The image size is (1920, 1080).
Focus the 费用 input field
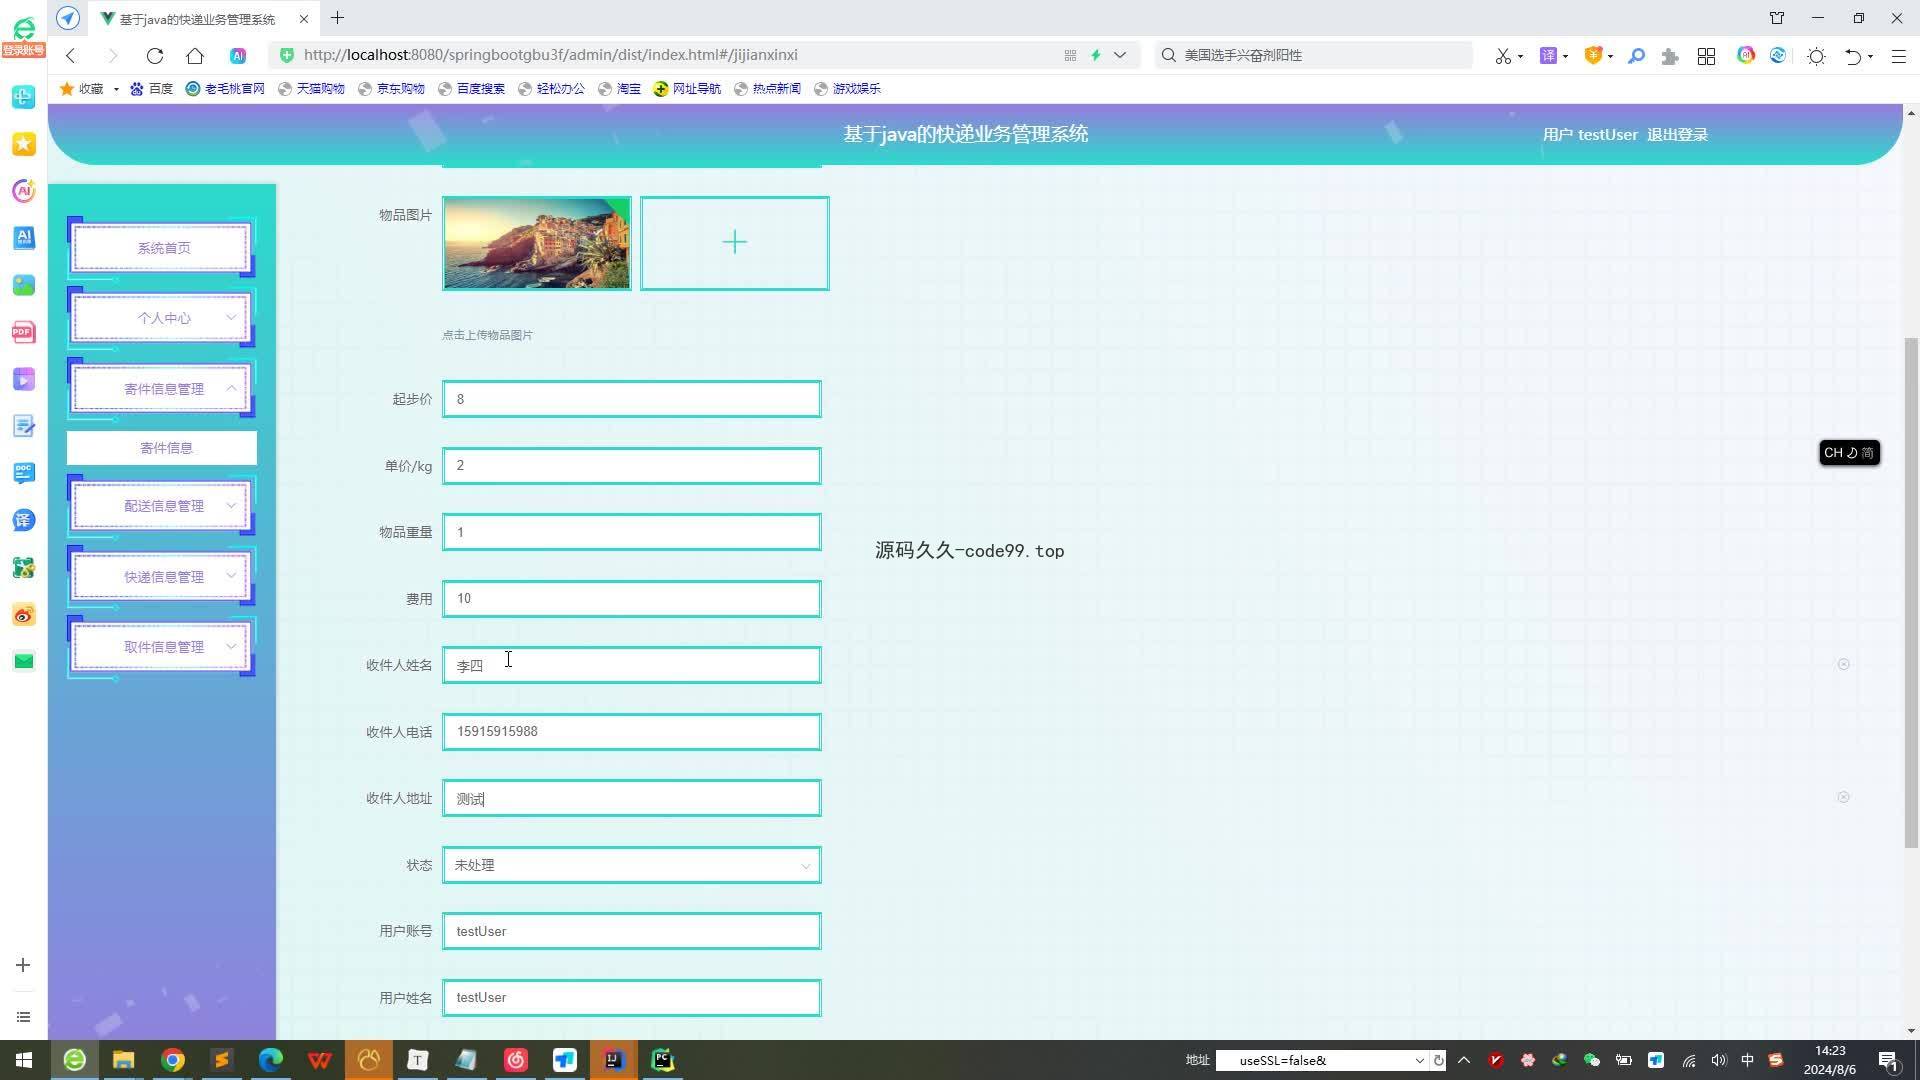[632, 599]
